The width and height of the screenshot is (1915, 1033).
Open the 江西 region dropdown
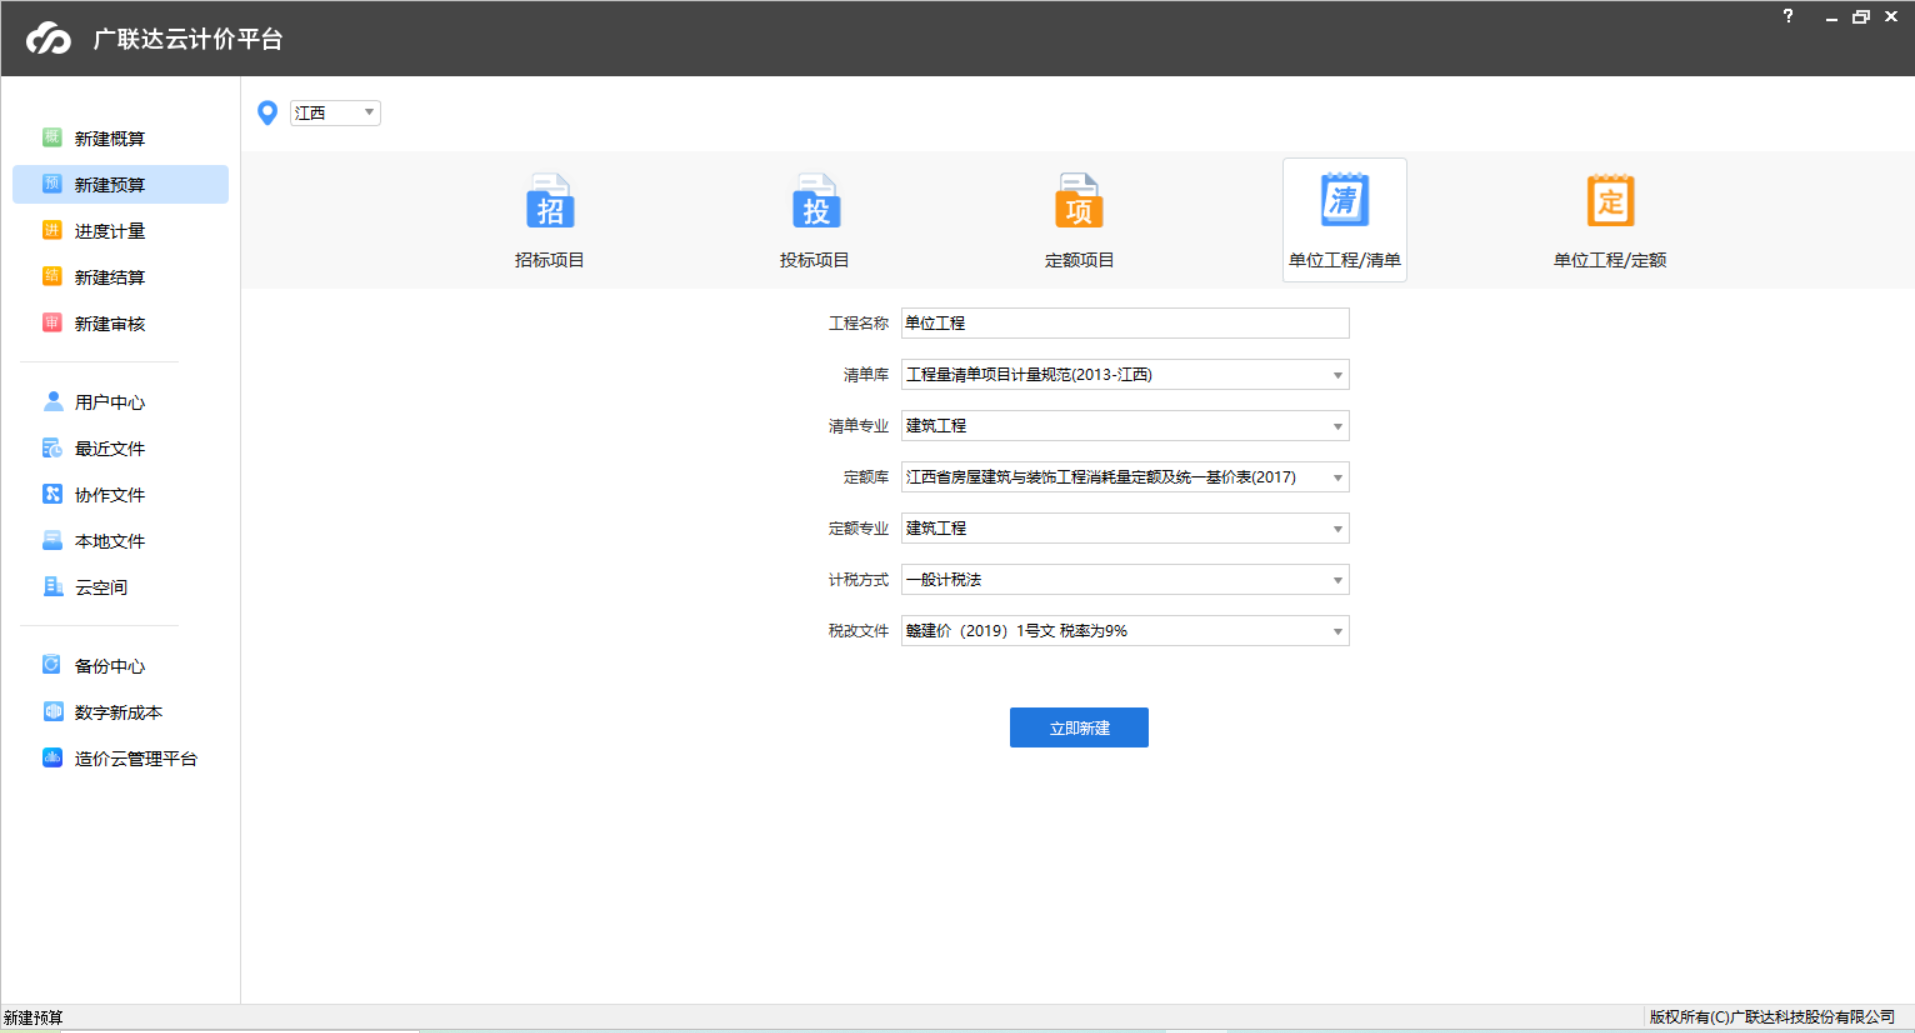335,112
